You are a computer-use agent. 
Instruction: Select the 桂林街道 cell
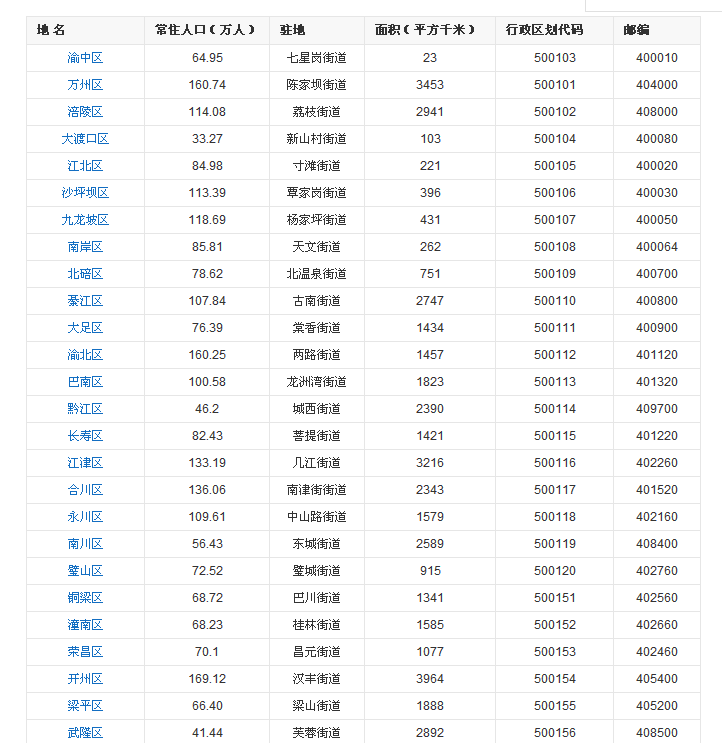(316, 625)
